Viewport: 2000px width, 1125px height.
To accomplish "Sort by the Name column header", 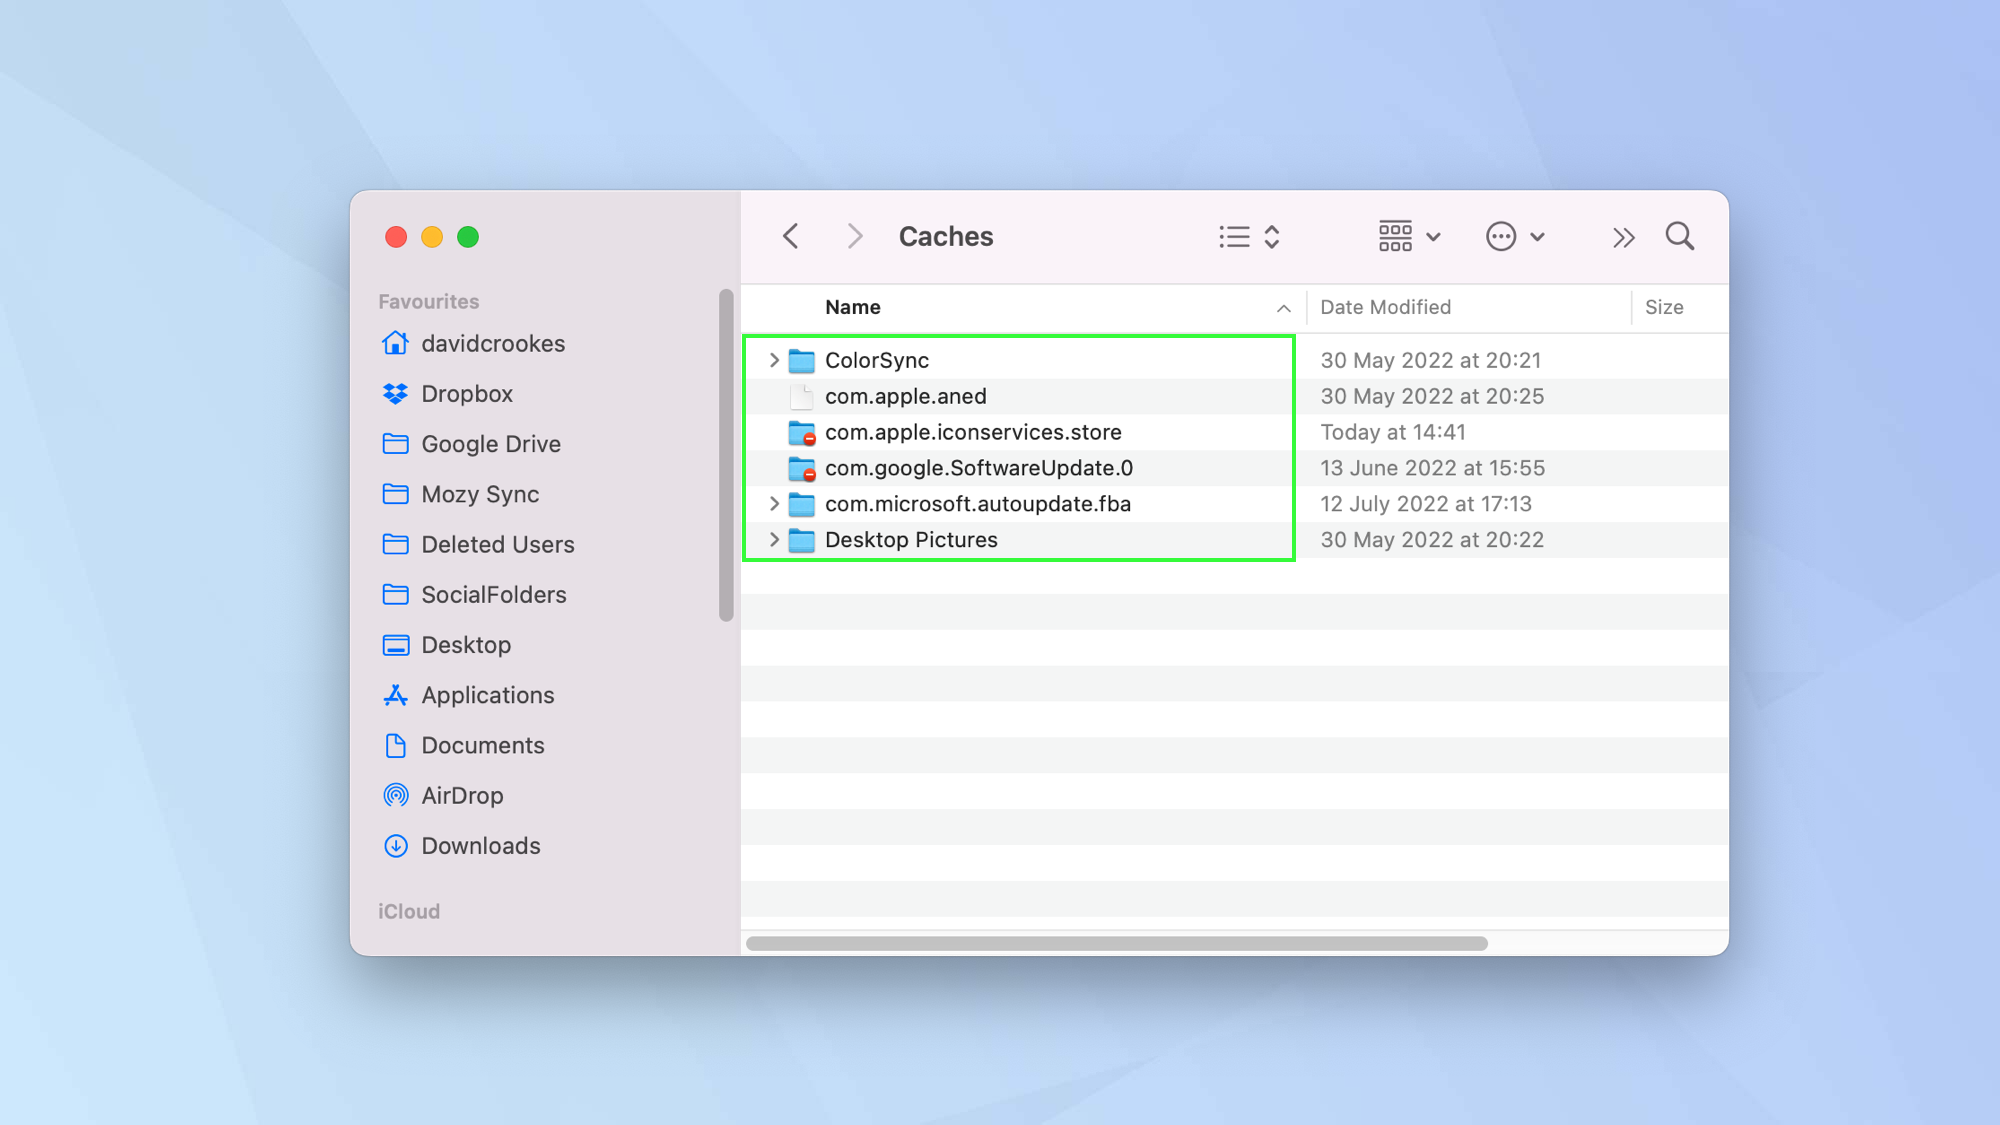I will coord(853,308).
